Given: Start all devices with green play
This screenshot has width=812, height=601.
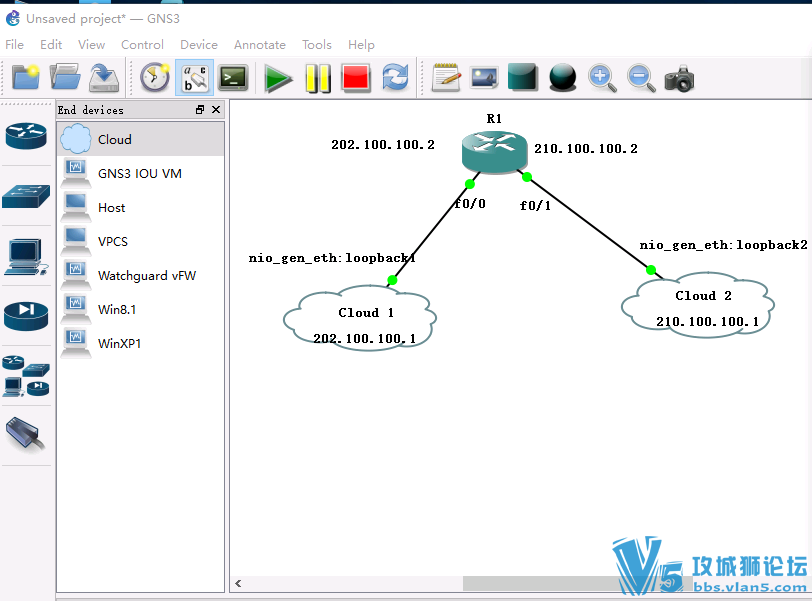Looking at the screenshot, I should pyautogui.click(x=278, y=78).
